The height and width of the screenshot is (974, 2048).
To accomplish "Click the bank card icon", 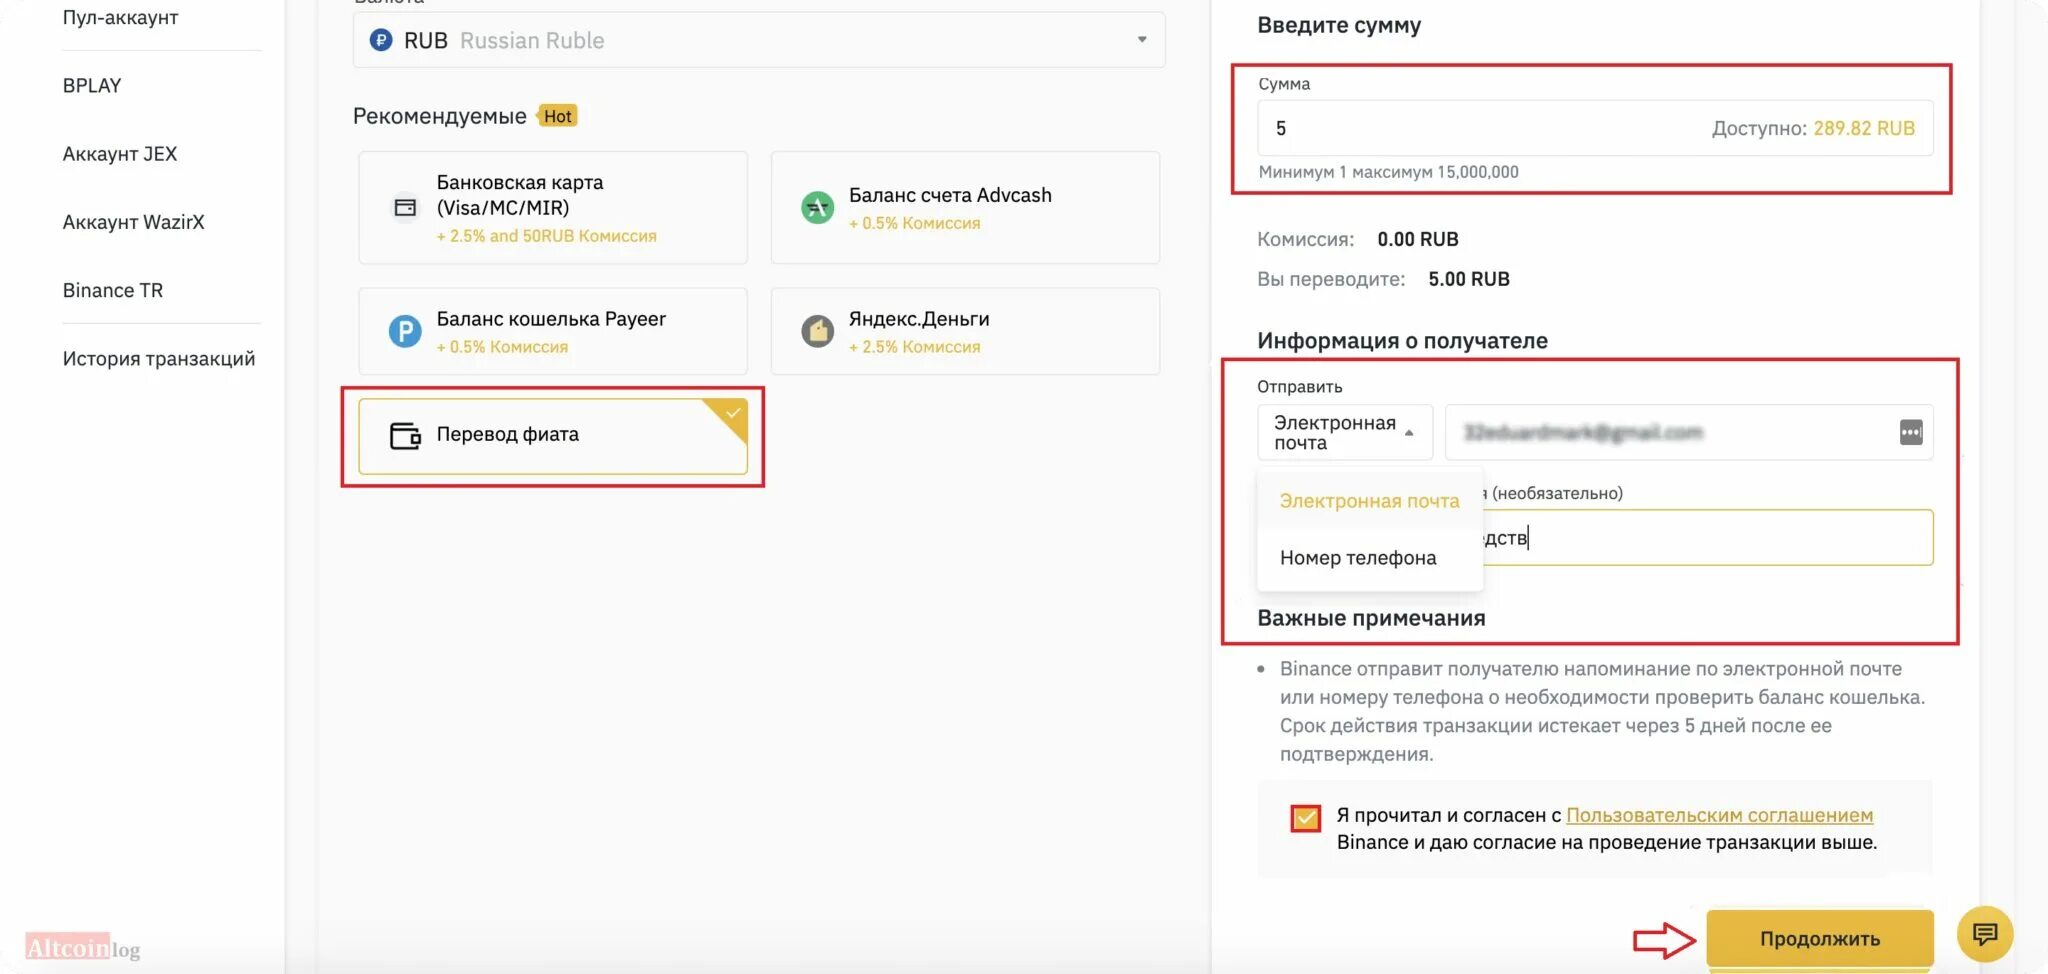I will pos(405,208).
